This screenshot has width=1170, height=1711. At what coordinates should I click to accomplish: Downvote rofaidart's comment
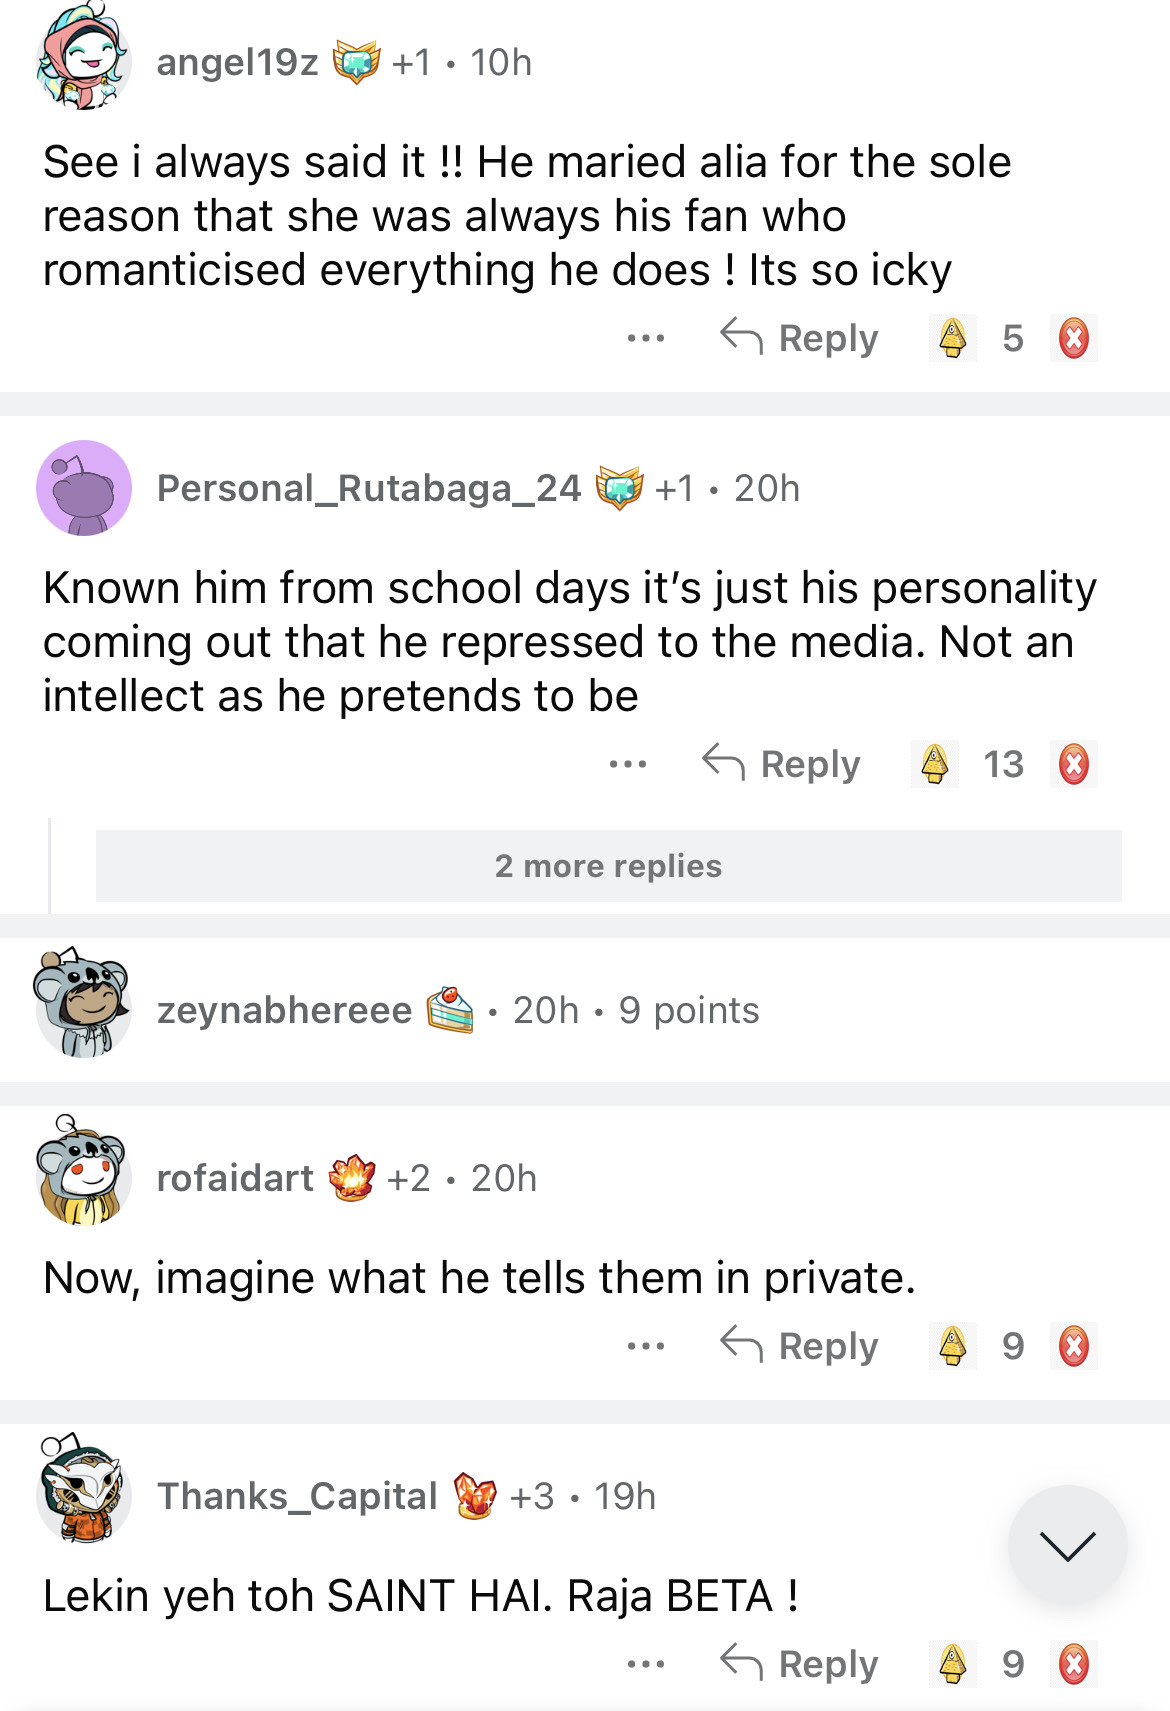pos(1073,1346)
